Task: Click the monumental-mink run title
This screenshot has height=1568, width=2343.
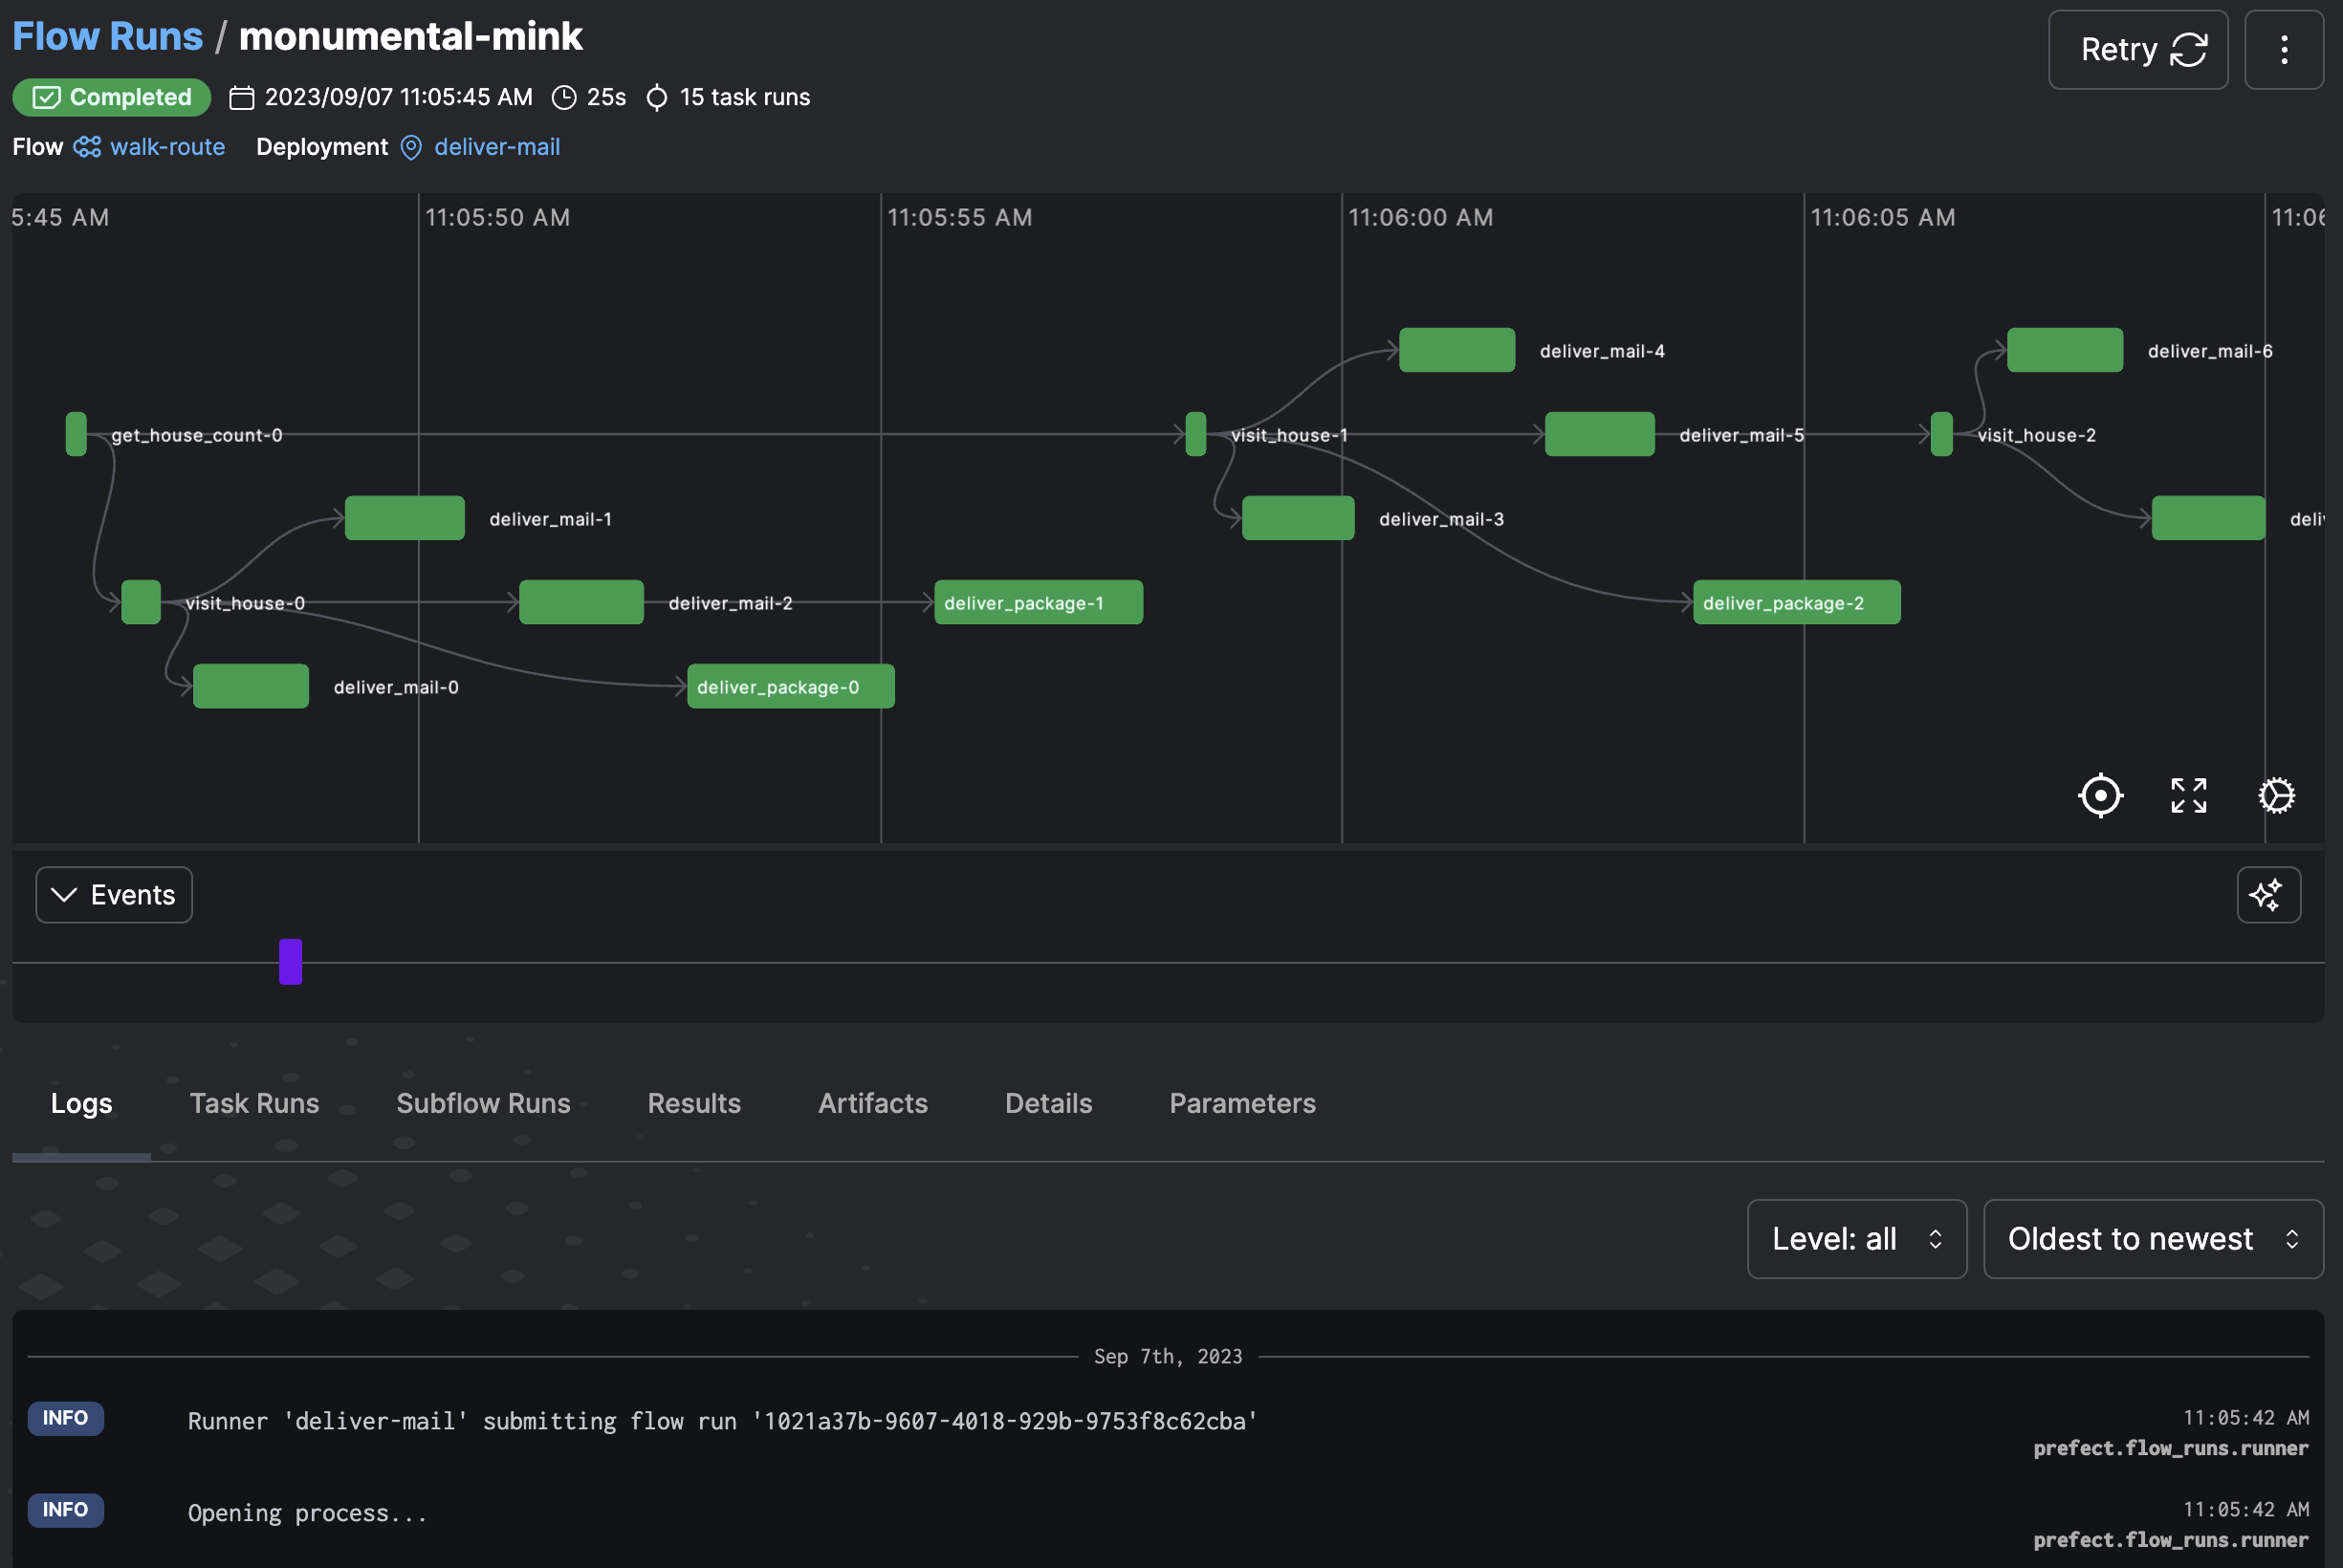Action: (x=410, y=36)
